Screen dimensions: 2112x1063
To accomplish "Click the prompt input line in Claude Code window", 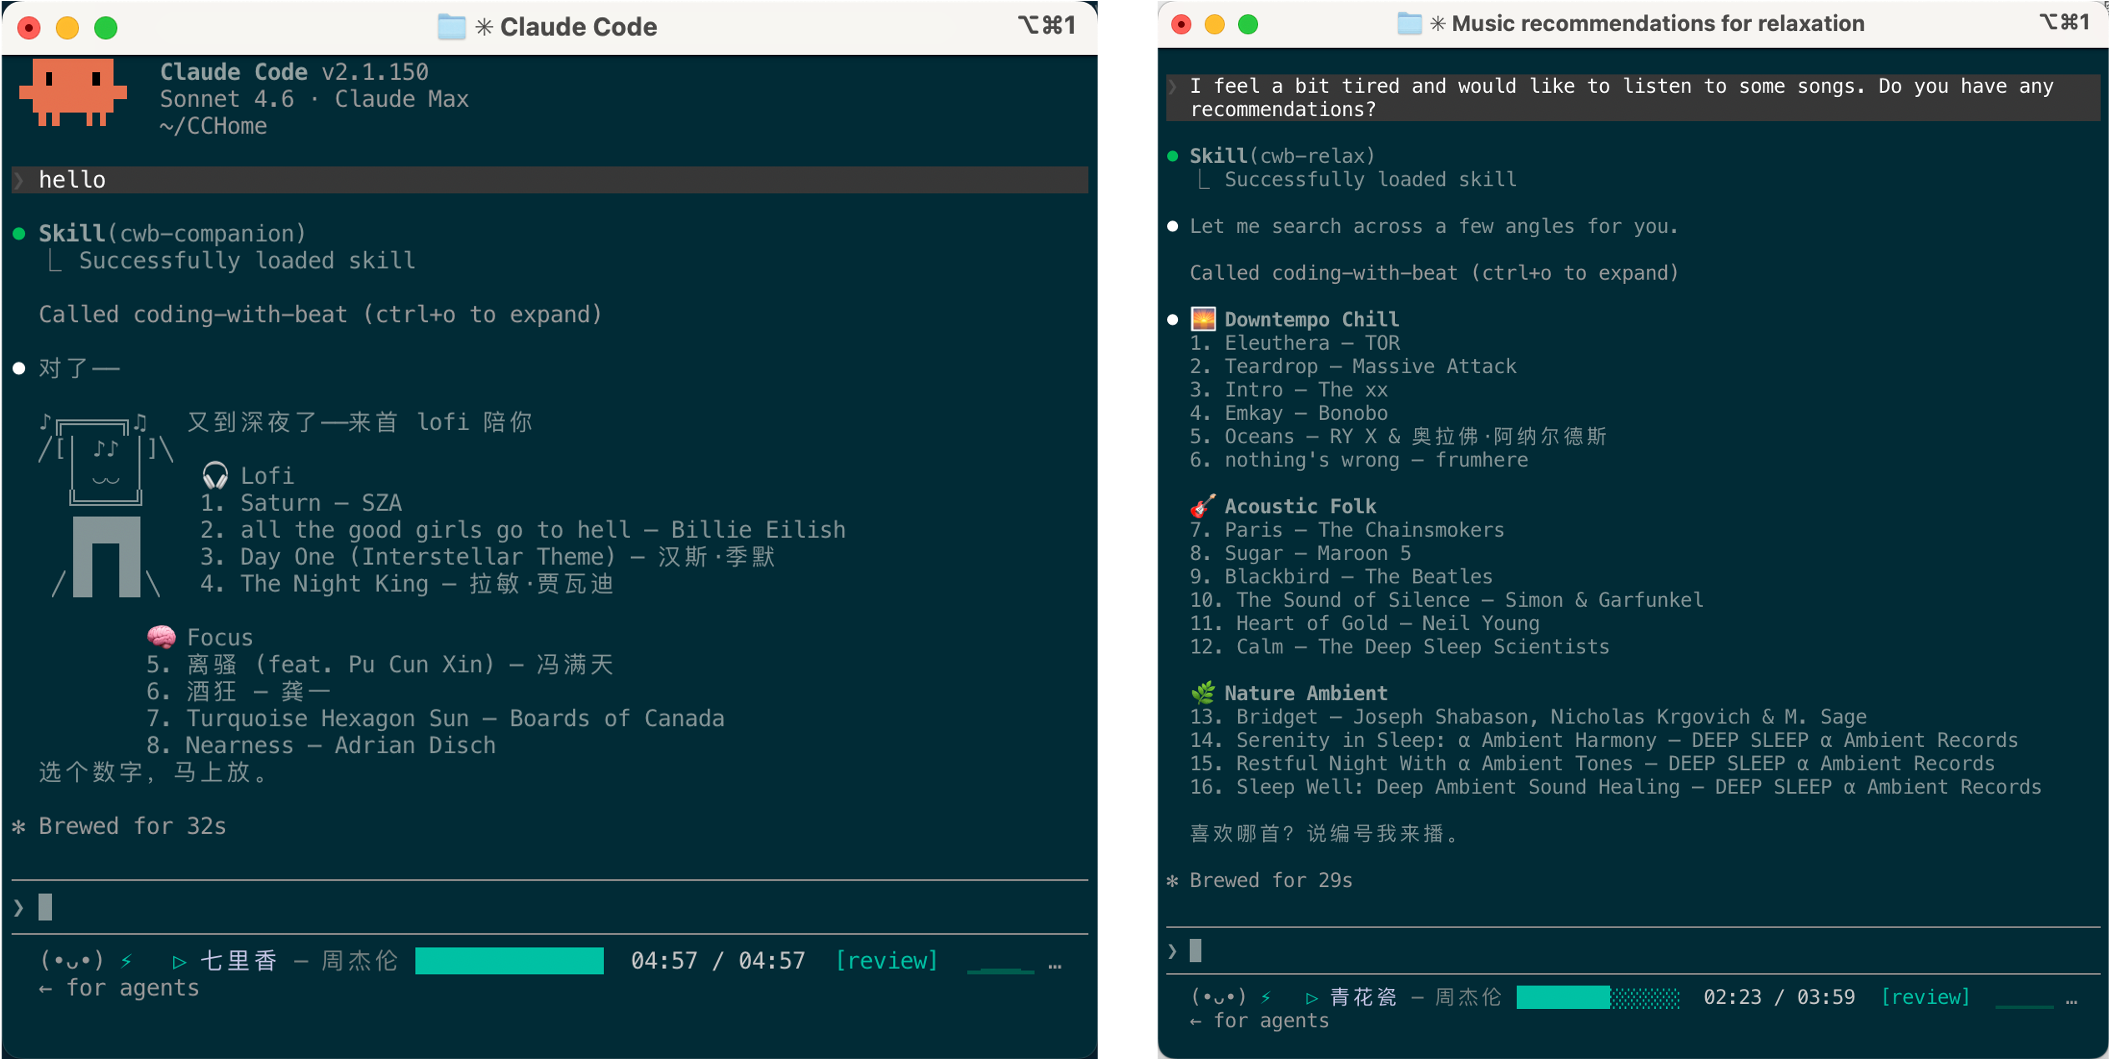I will coord(550,907).
